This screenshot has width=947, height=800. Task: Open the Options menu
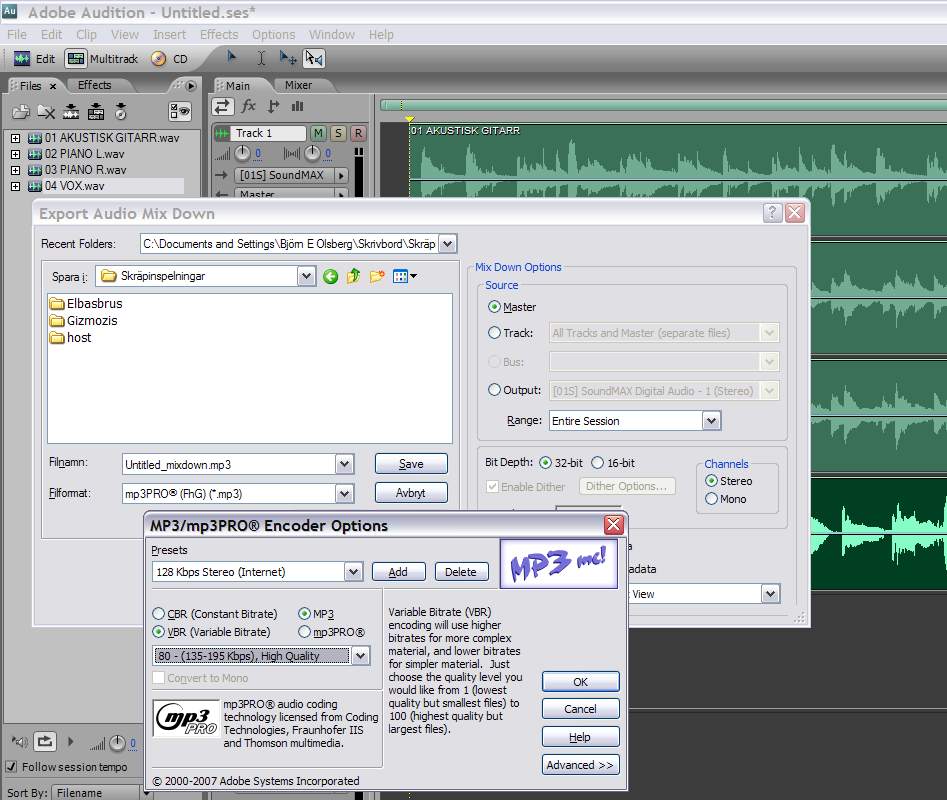coord(274,34)
